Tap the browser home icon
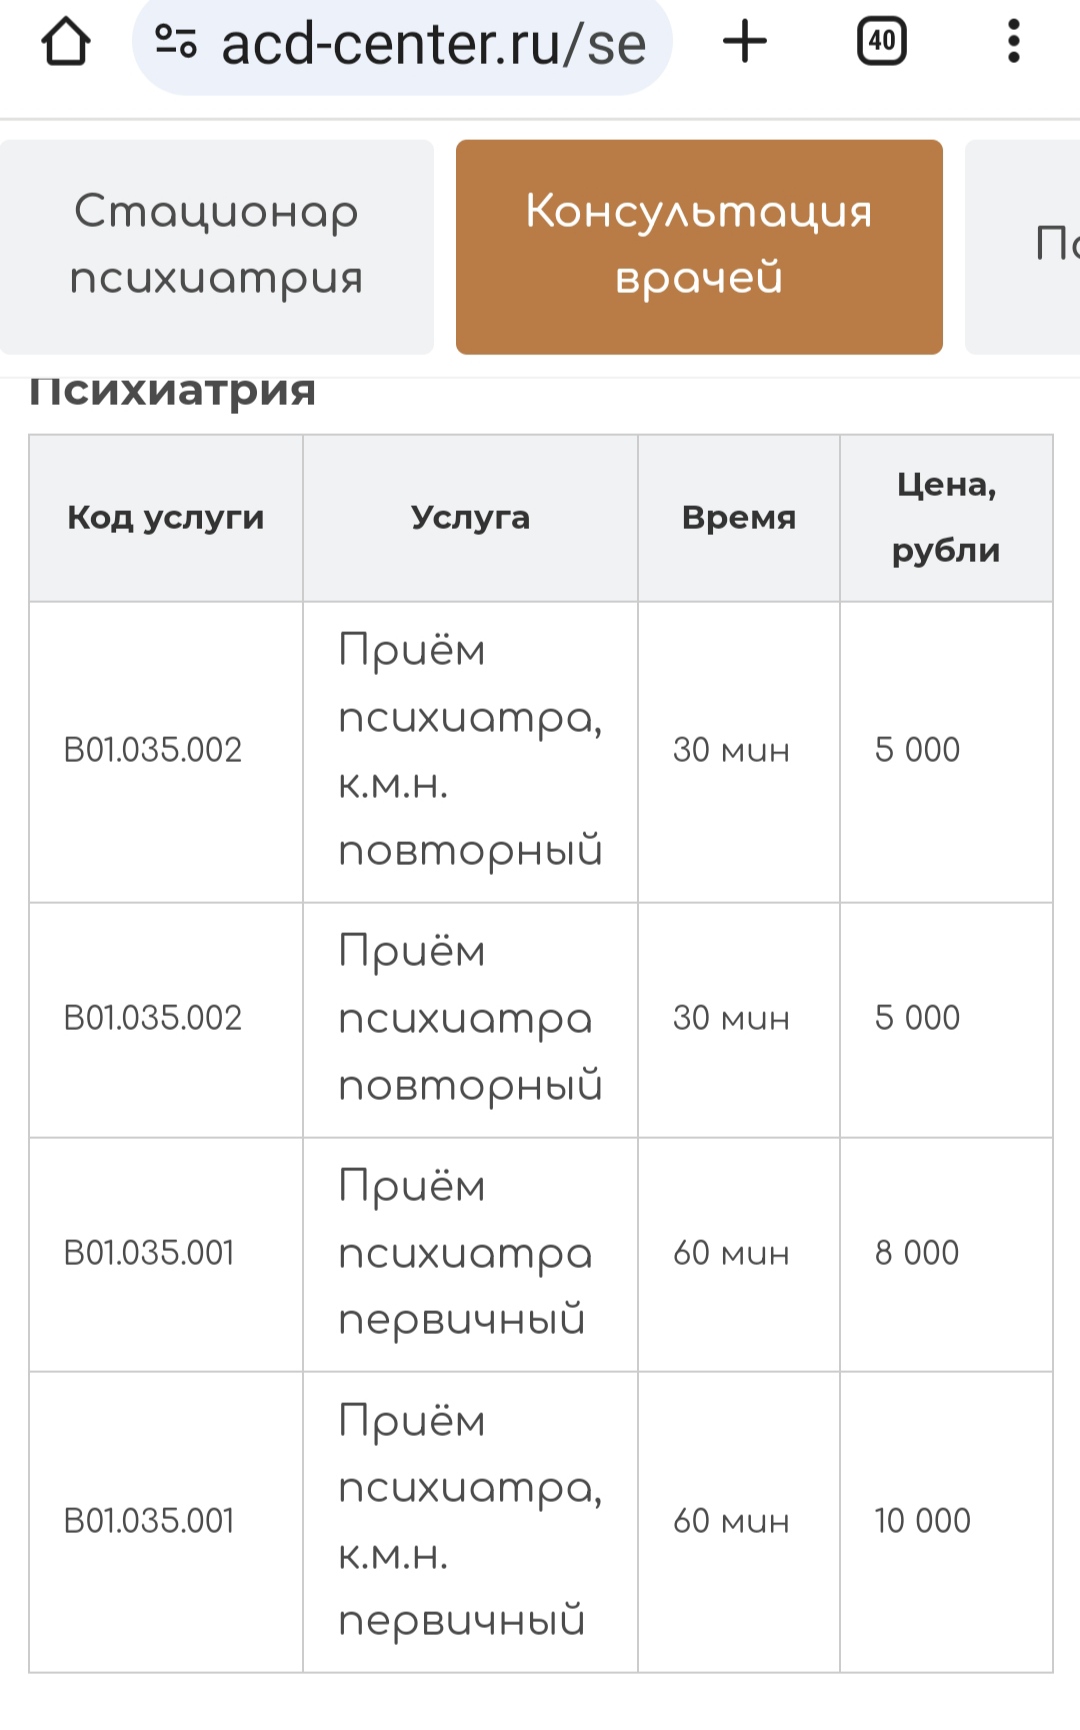Image resolution: width=1080 pixels, height=1730 pixels. [x=66, y=42]
